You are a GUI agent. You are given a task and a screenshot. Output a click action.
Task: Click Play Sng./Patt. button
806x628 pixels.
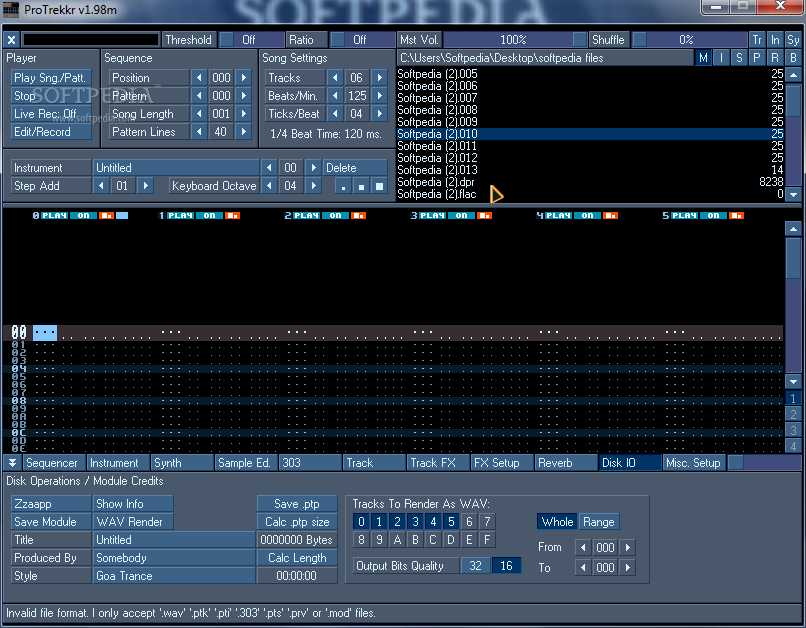[x=51, y=78]
